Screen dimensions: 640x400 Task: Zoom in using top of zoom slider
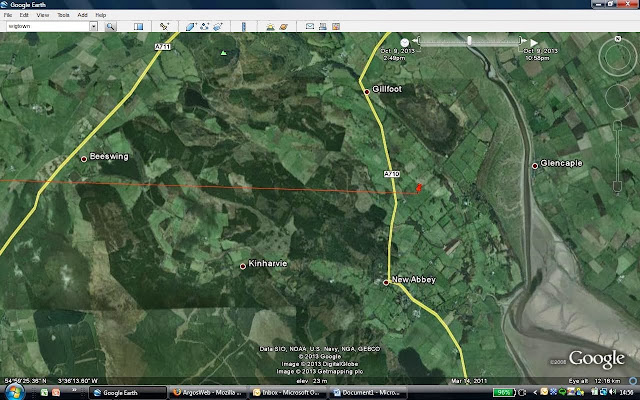click(617, 125)
